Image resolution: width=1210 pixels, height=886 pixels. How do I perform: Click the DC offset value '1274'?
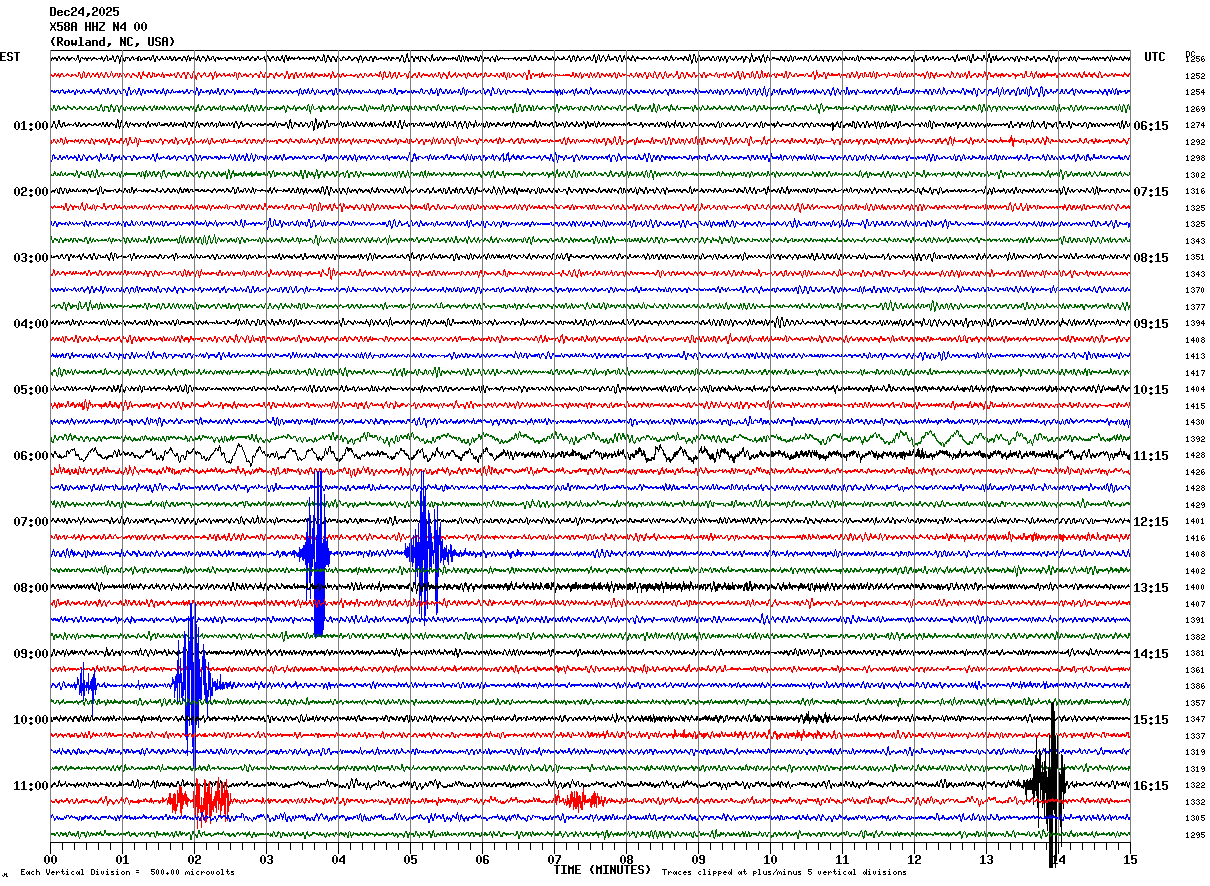coord(1195,126)
